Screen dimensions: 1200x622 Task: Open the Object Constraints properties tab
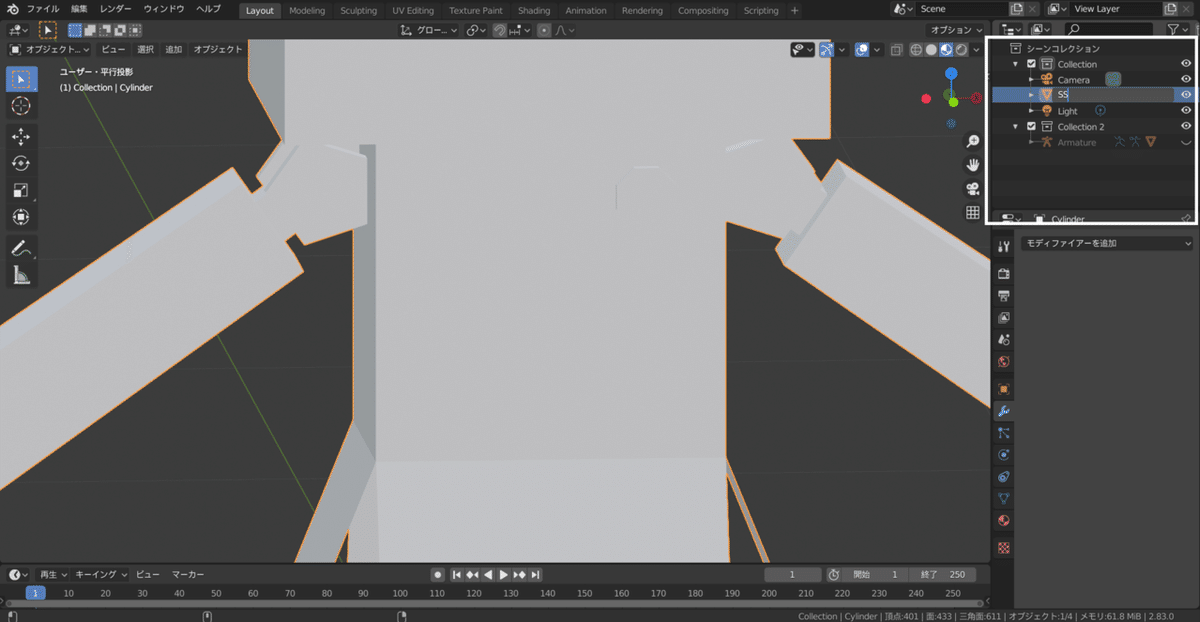click(1004, 476)
